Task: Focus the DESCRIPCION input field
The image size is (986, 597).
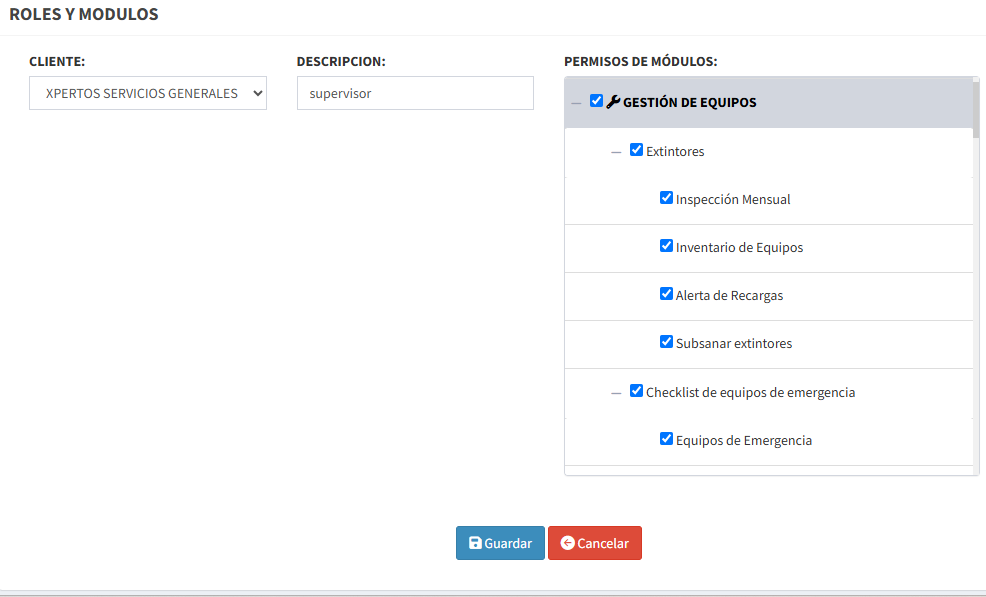Action: pyautogui.click(x=415, y=93)
